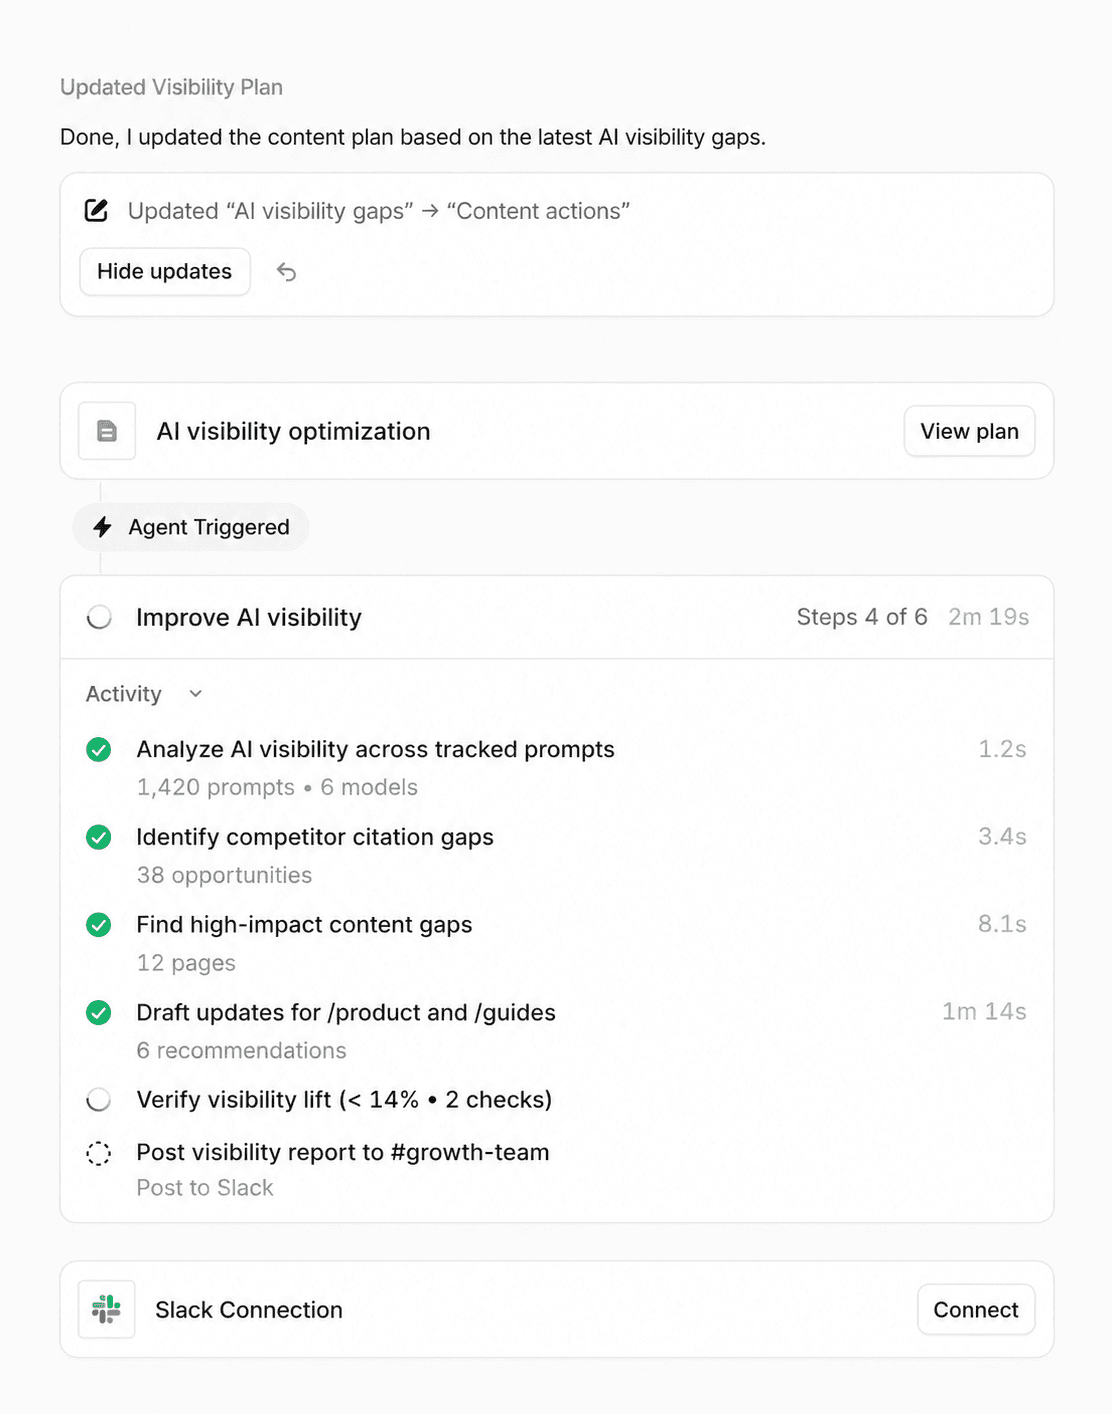Viewport: 1112px width, 1414px height.
Task: Click the lightning bolt in Agent Triggered
Action: [x=102, y=527]
